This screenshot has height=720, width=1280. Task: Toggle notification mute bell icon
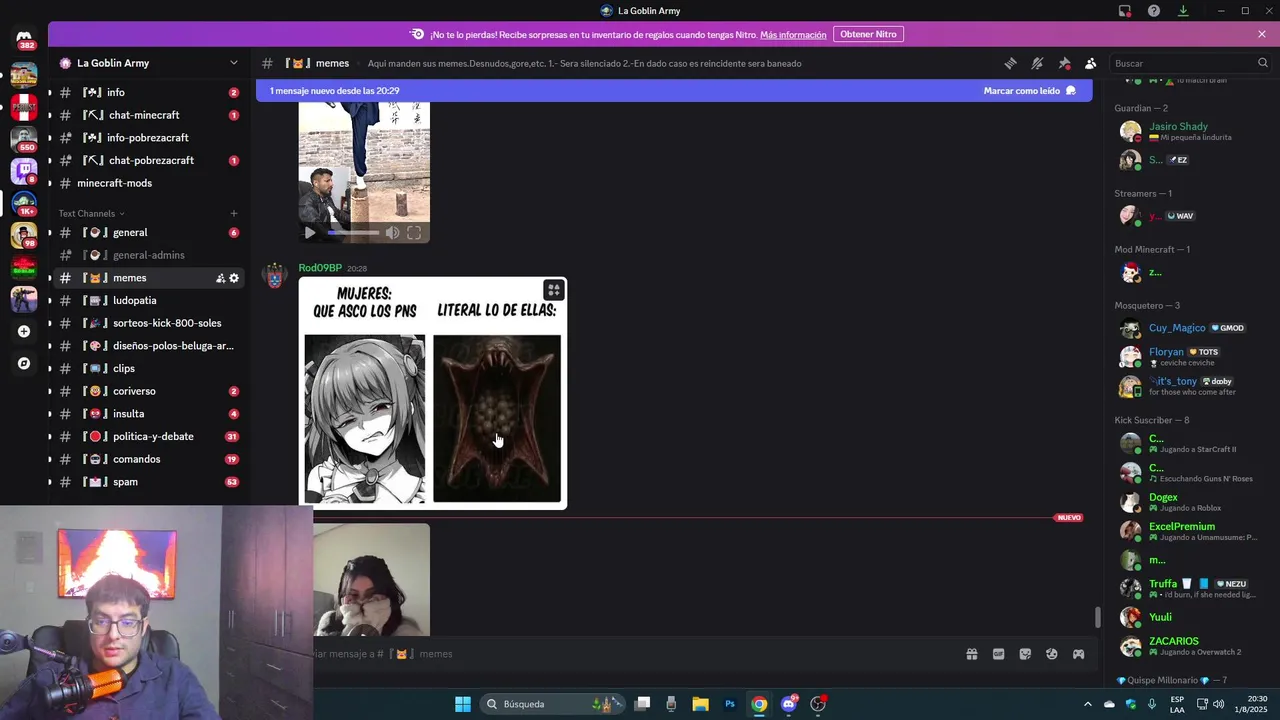[x=1037, y=63]
